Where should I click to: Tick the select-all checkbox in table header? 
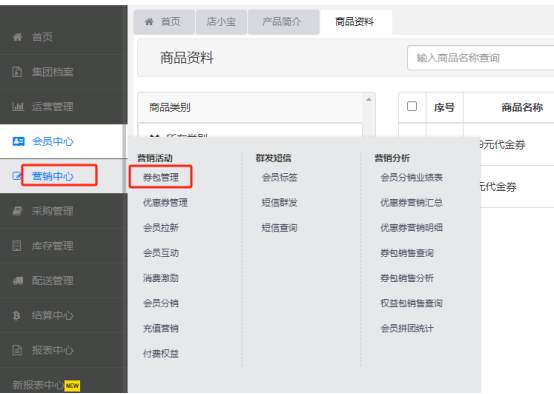pos(412,106)
